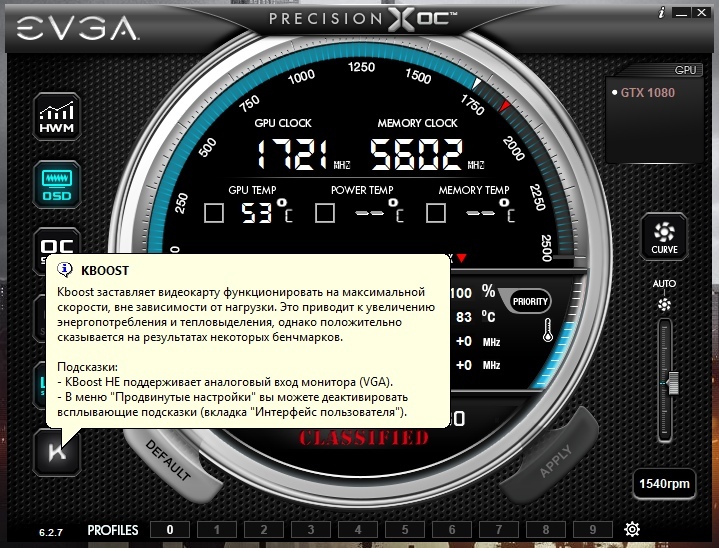Click the CLASSIFIED red label

coord(364,438)
